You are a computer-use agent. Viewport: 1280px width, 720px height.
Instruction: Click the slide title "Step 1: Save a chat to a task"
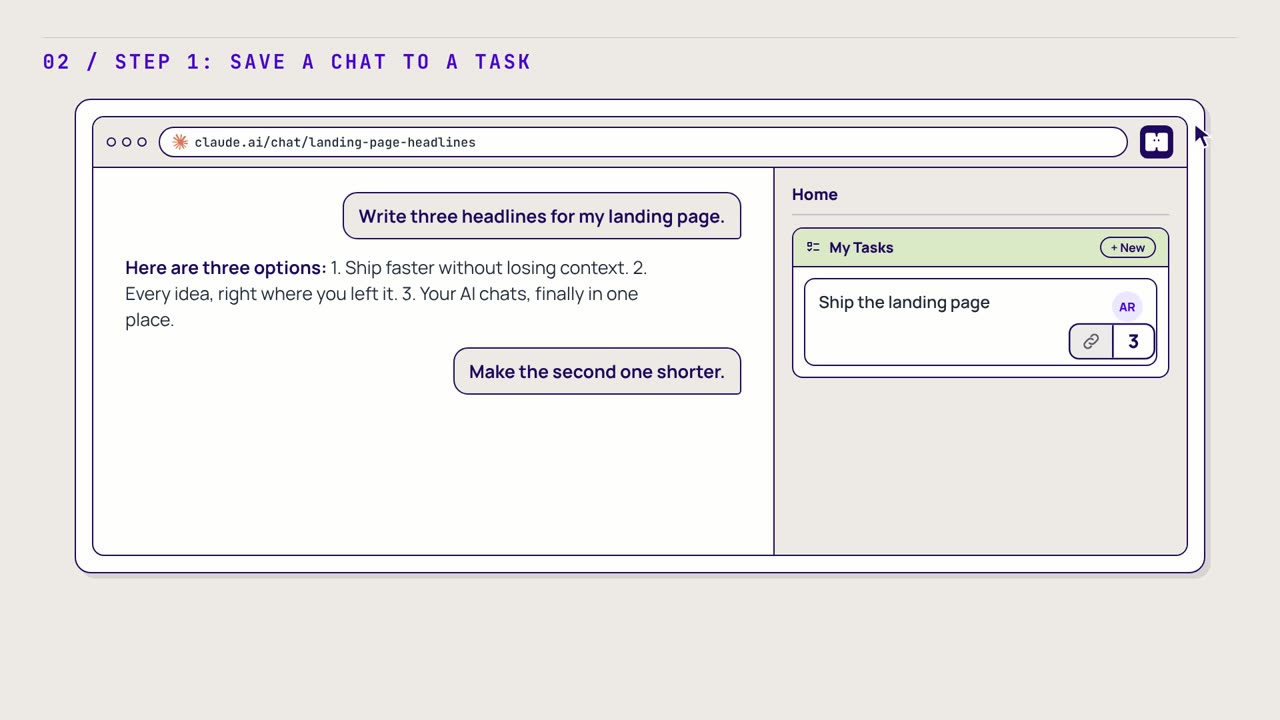323,62
